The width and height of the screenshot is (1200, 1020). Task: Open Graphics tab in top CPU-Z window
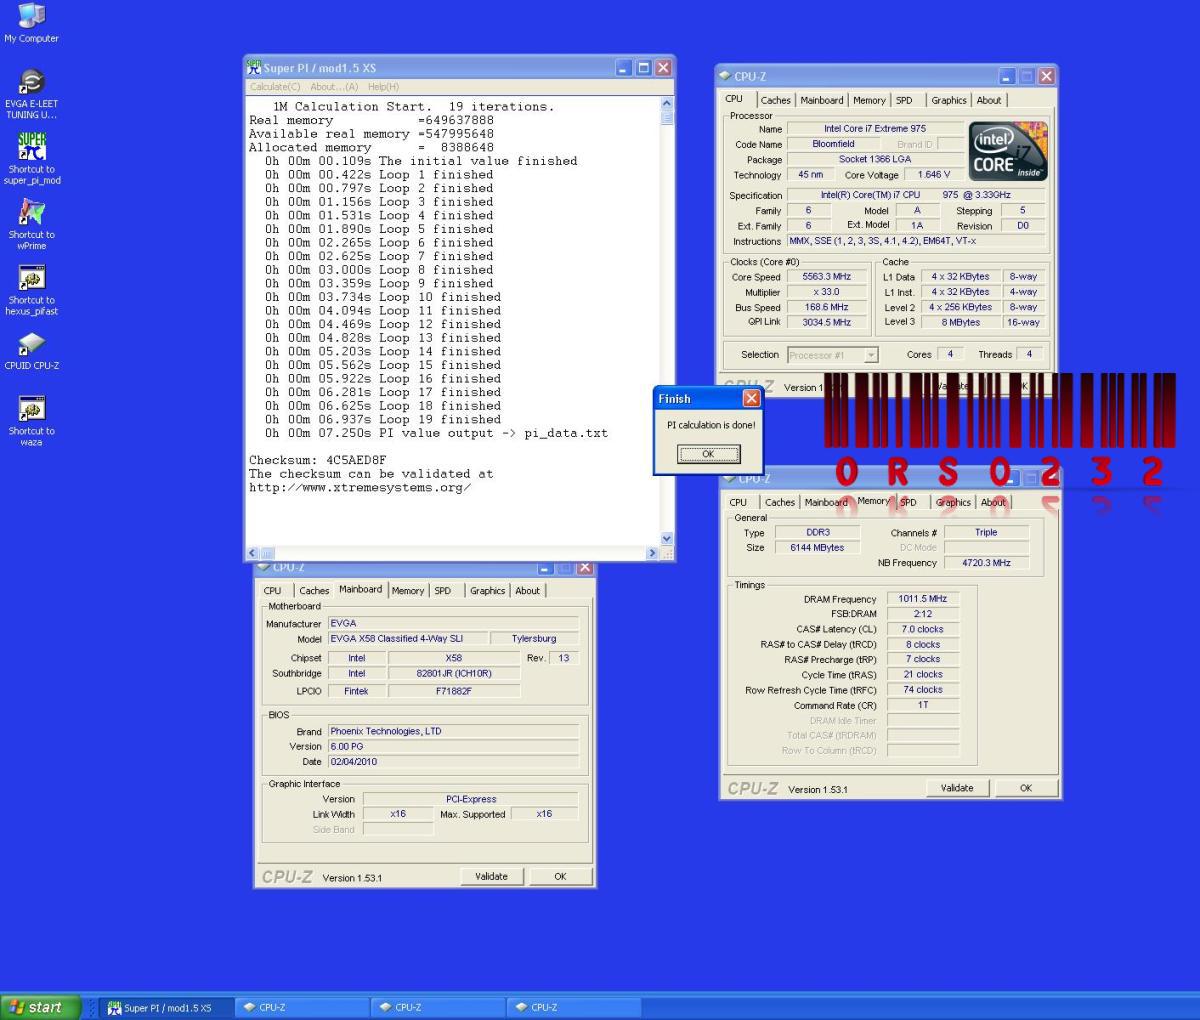pos(949,100)
